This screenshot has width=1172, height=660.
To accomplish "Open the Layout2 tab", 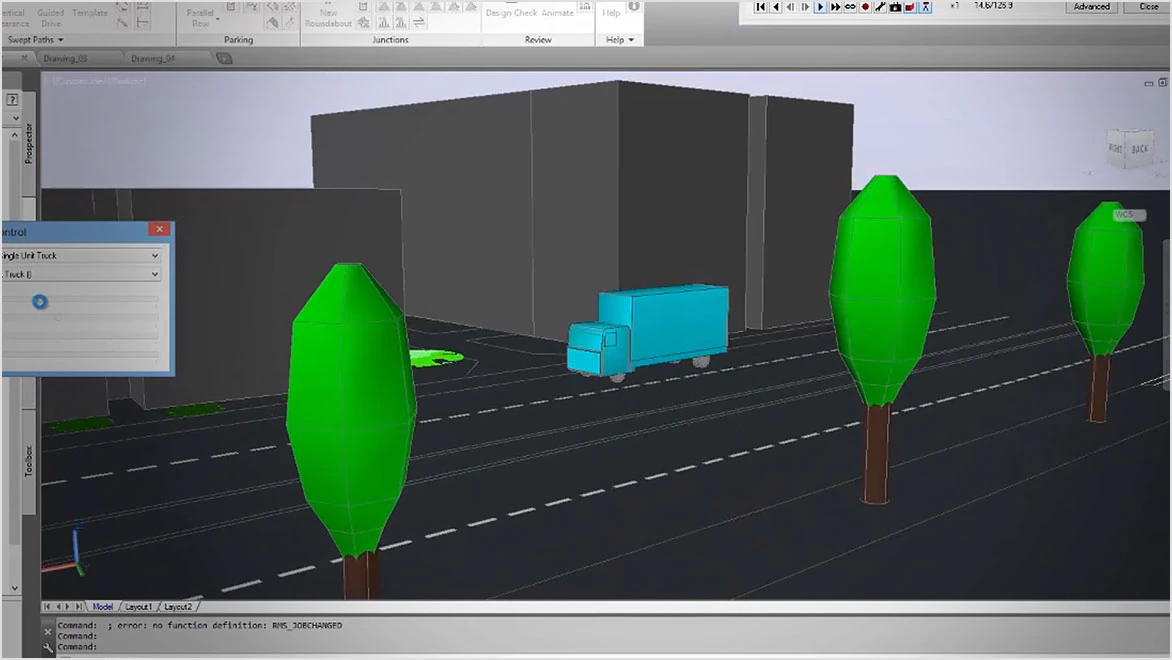I will pyautogui.click(x=178, y=607).
